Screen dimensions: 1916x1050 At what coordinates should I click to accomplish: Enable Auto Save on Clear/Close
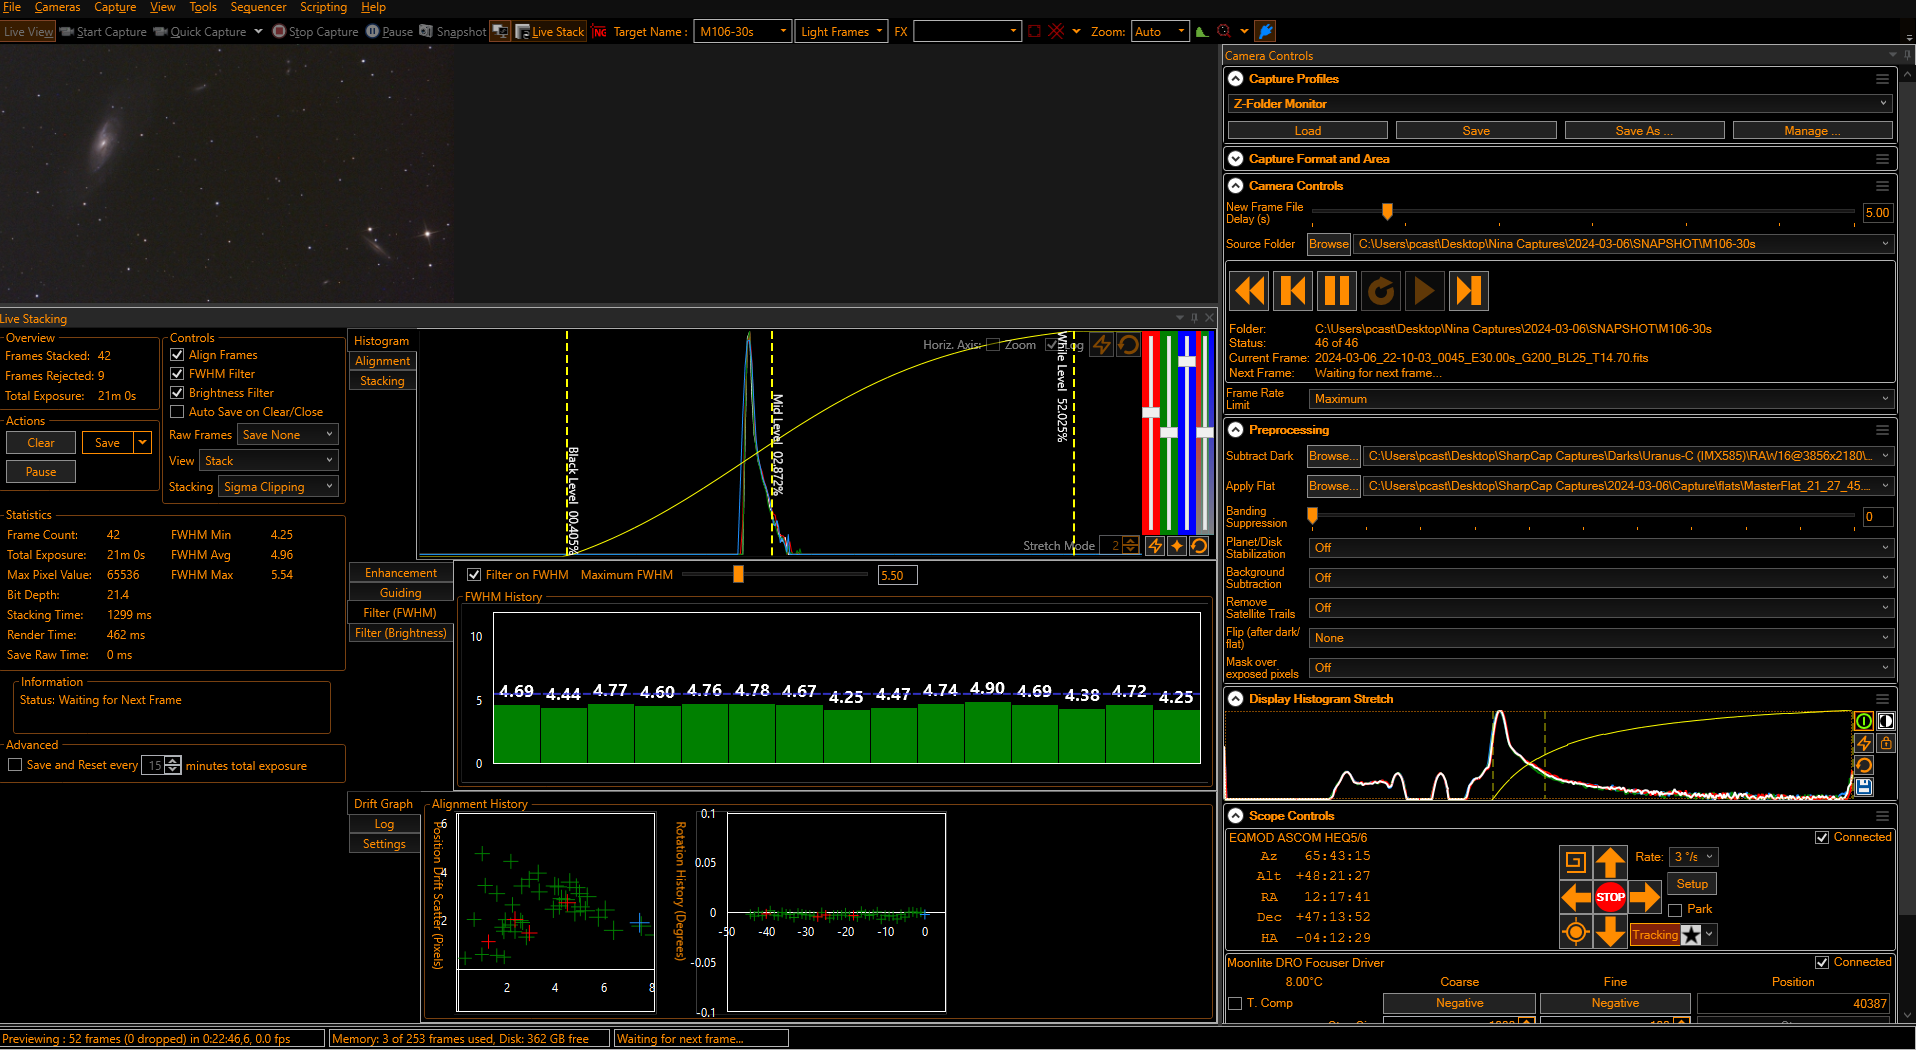click(177, 412)
